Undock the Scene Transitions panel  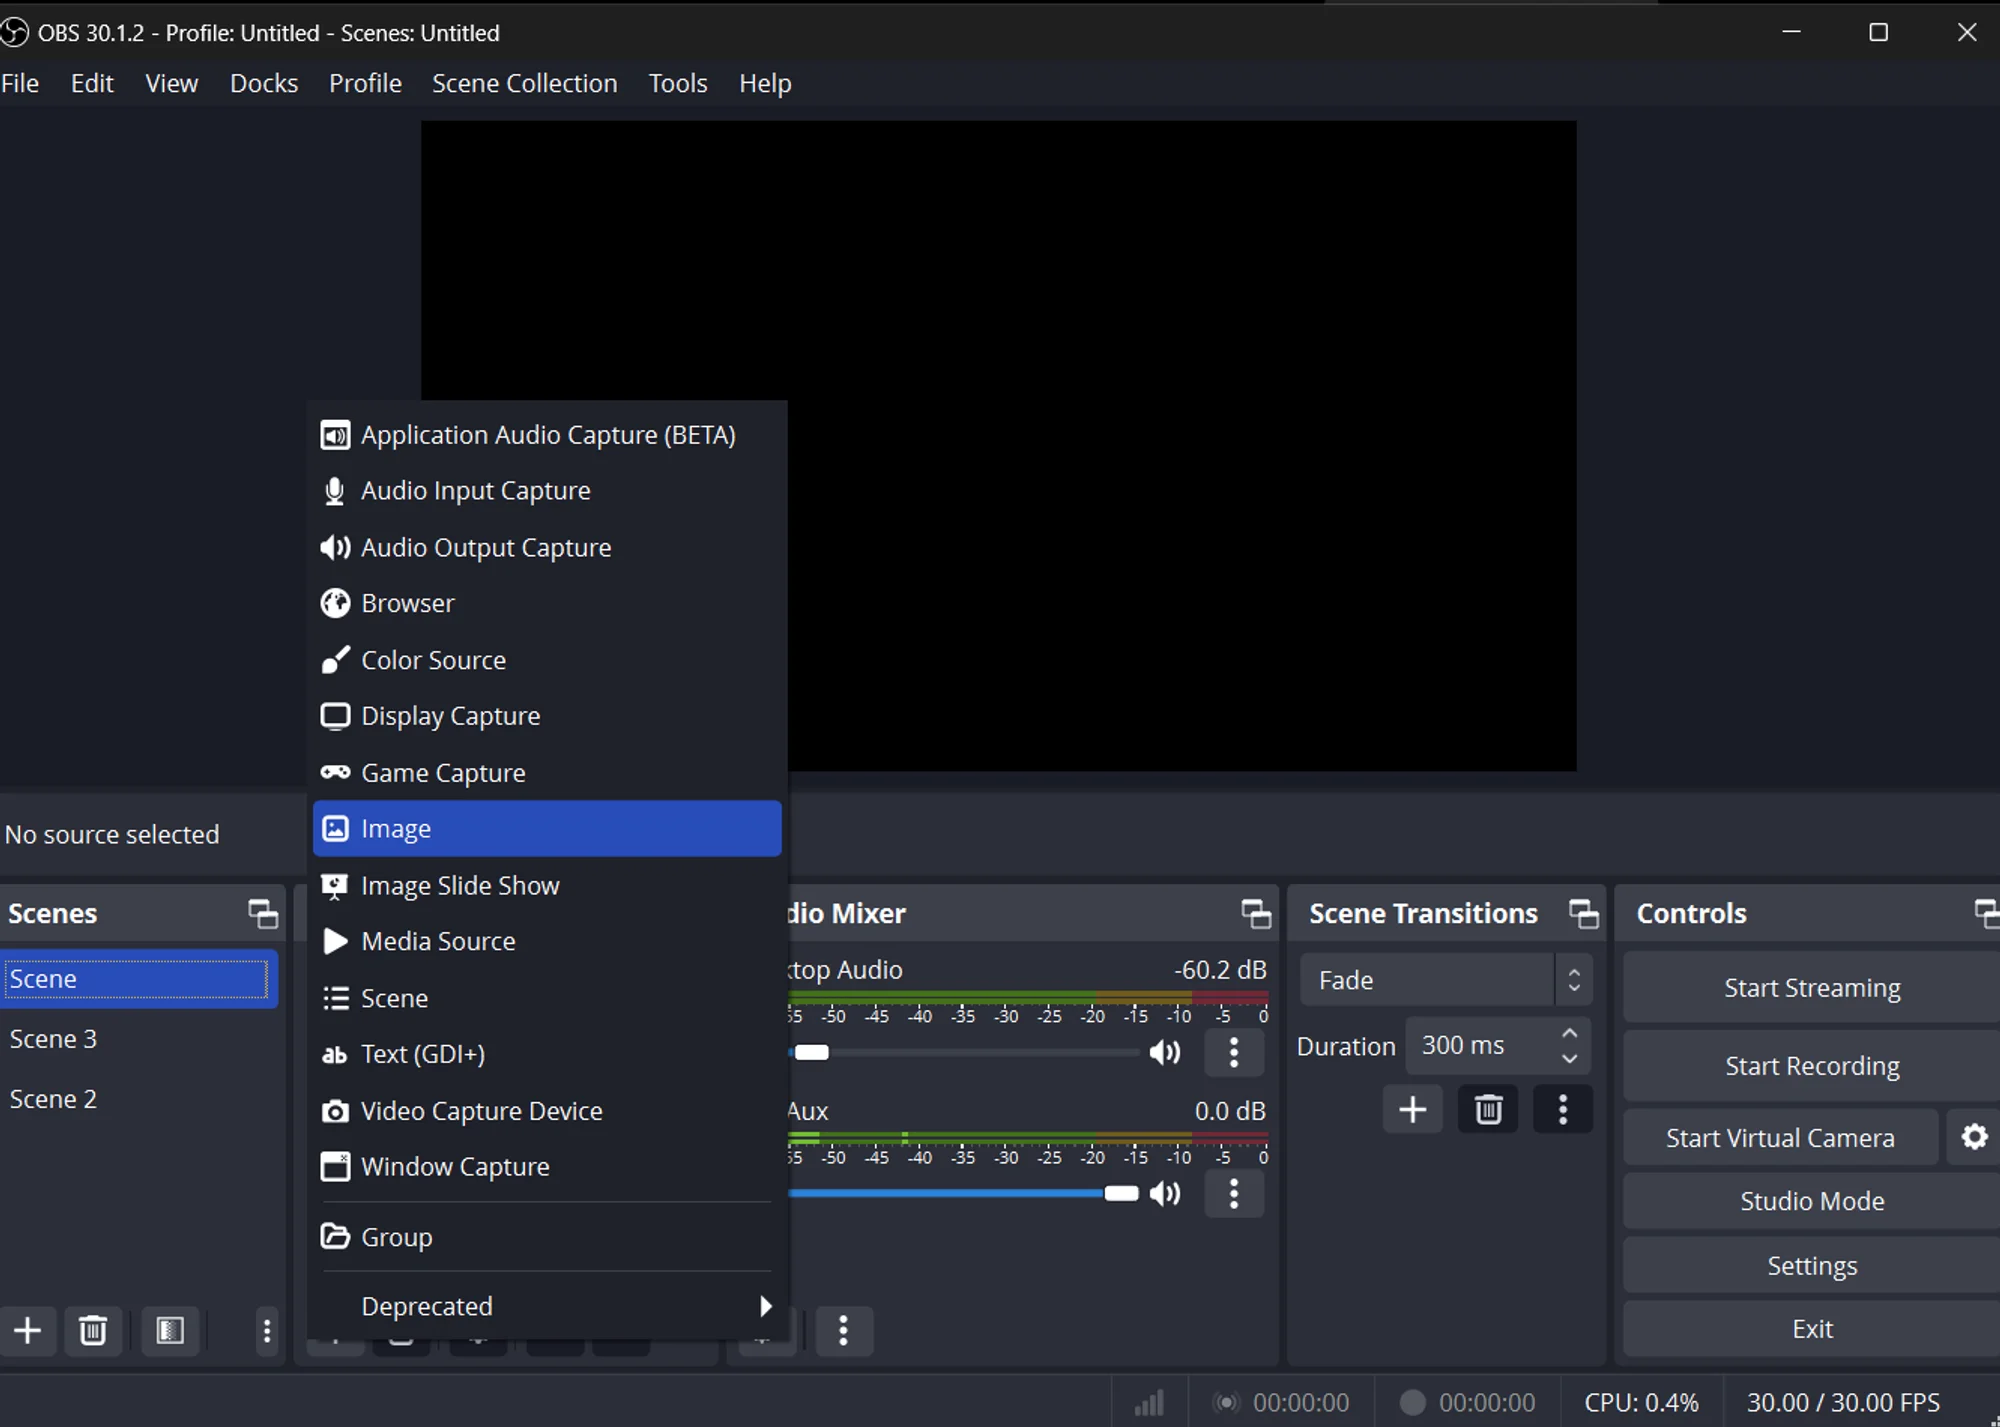pyautogui.click(x=1583, y=913)
